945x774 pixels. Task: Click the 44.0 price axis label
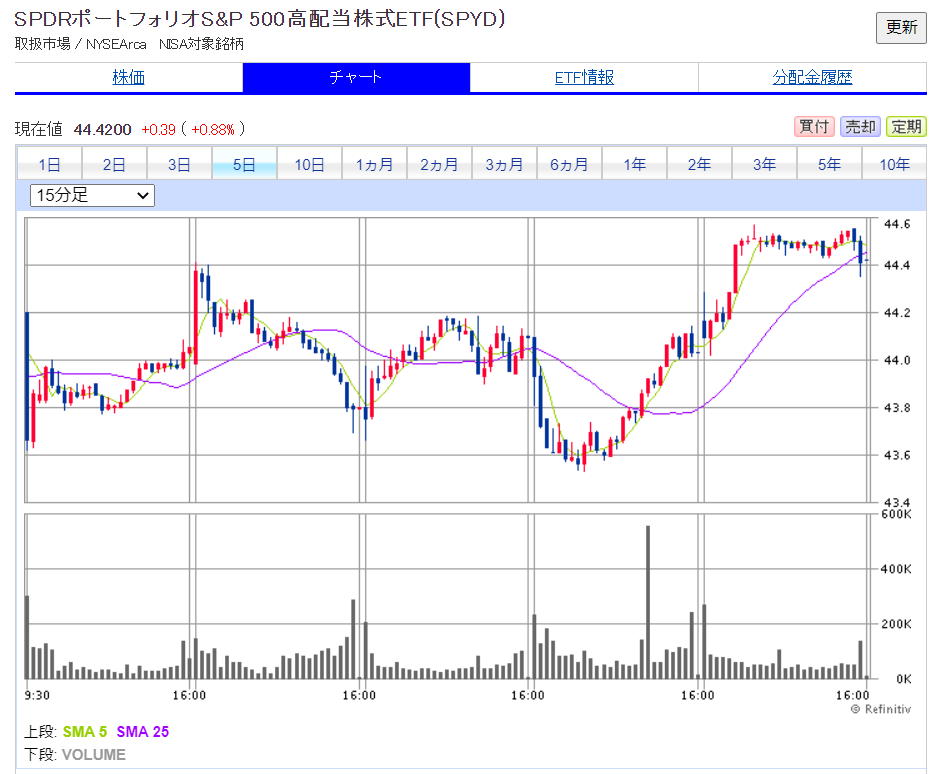pyautogui.click(x=897, y=360)
